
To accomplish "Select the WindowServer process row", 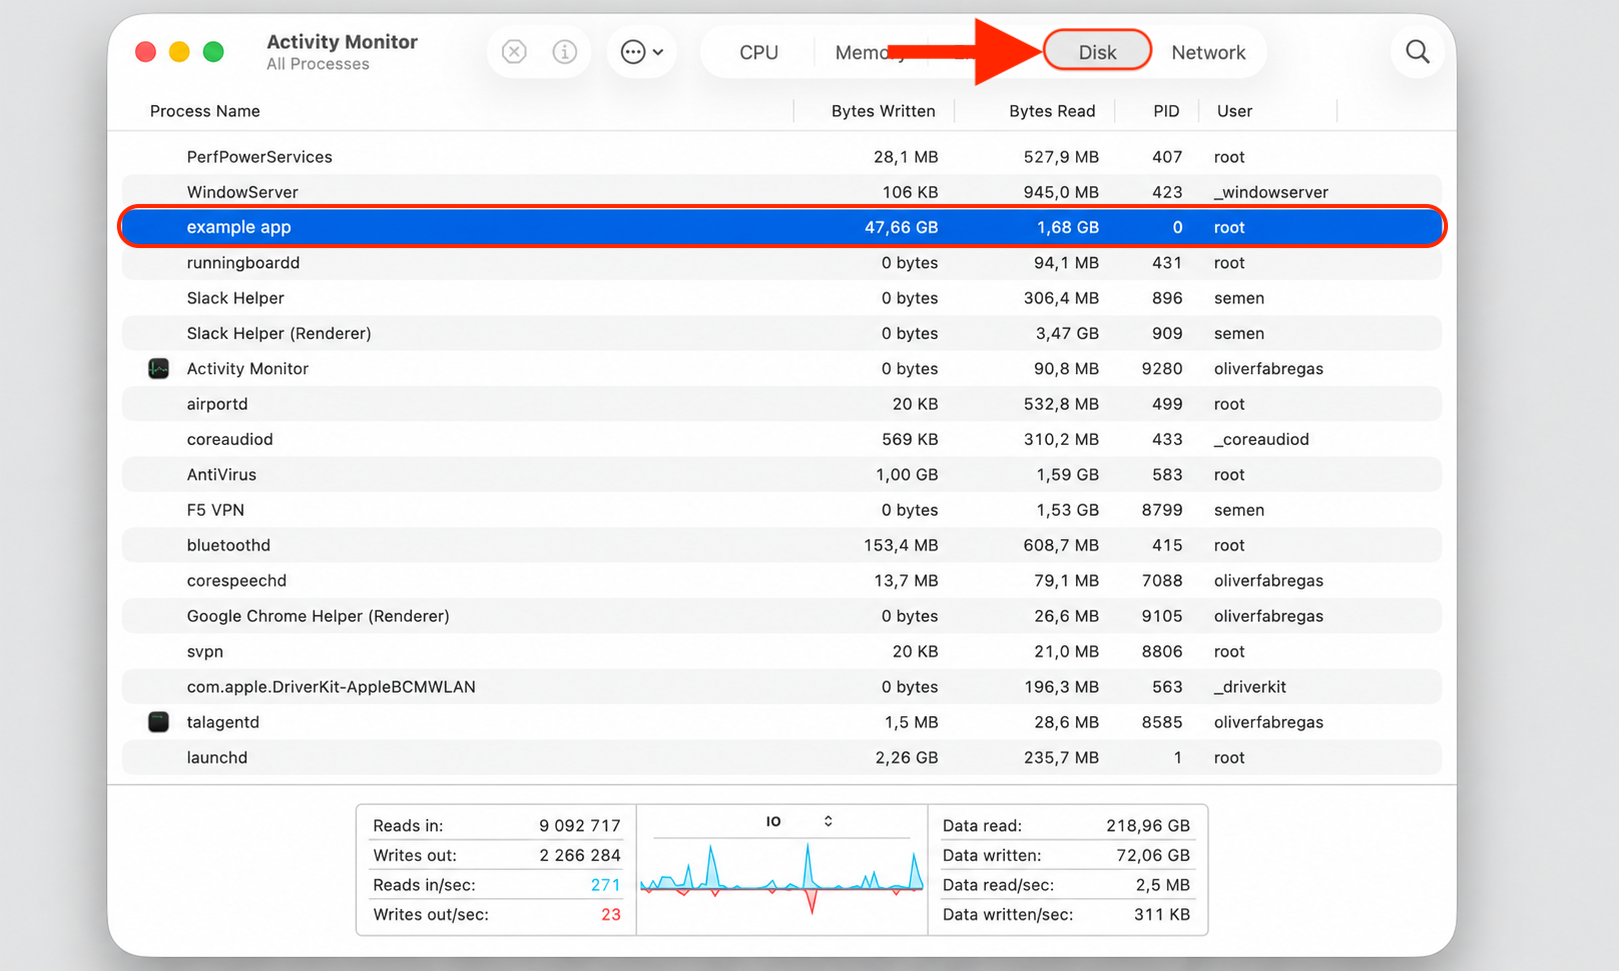I will click(x=782, y=192).
